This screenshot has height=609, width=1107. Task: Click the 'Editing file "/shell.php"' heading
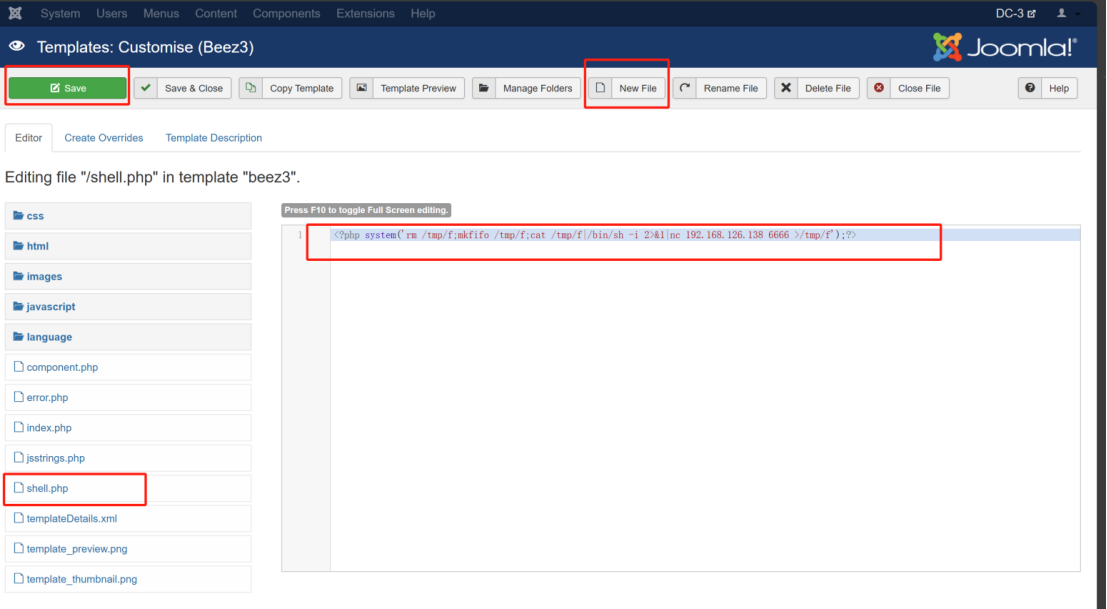click(152, 177)
